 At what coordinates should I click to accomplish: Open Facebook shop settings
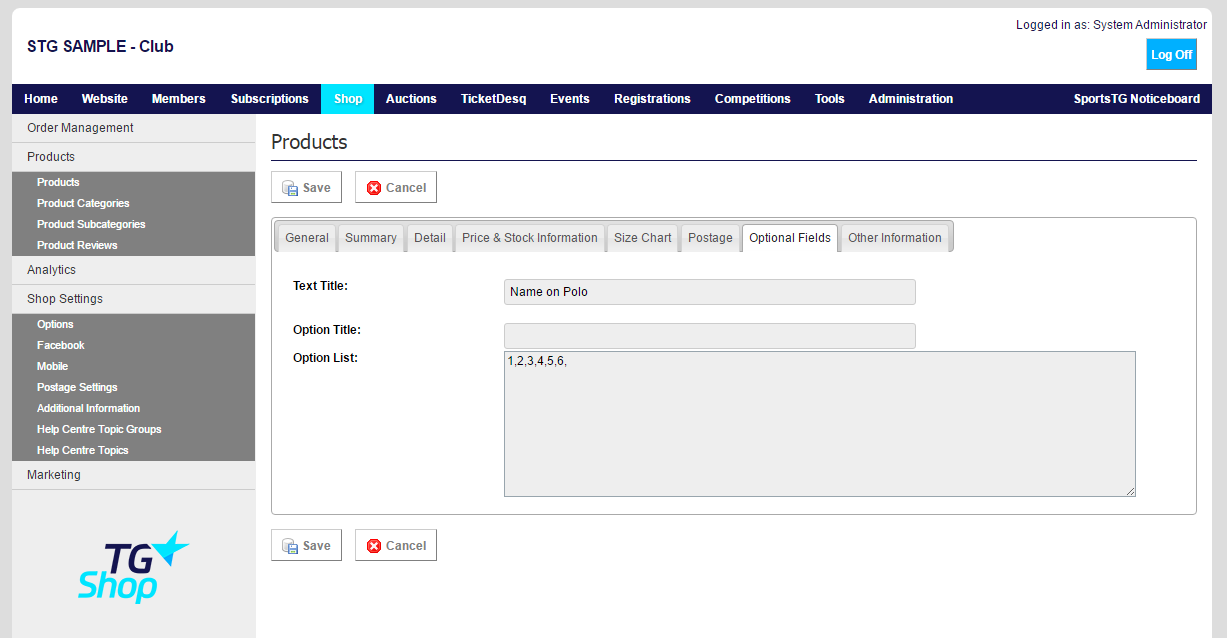pyautogui.click(x=61, y=345)
